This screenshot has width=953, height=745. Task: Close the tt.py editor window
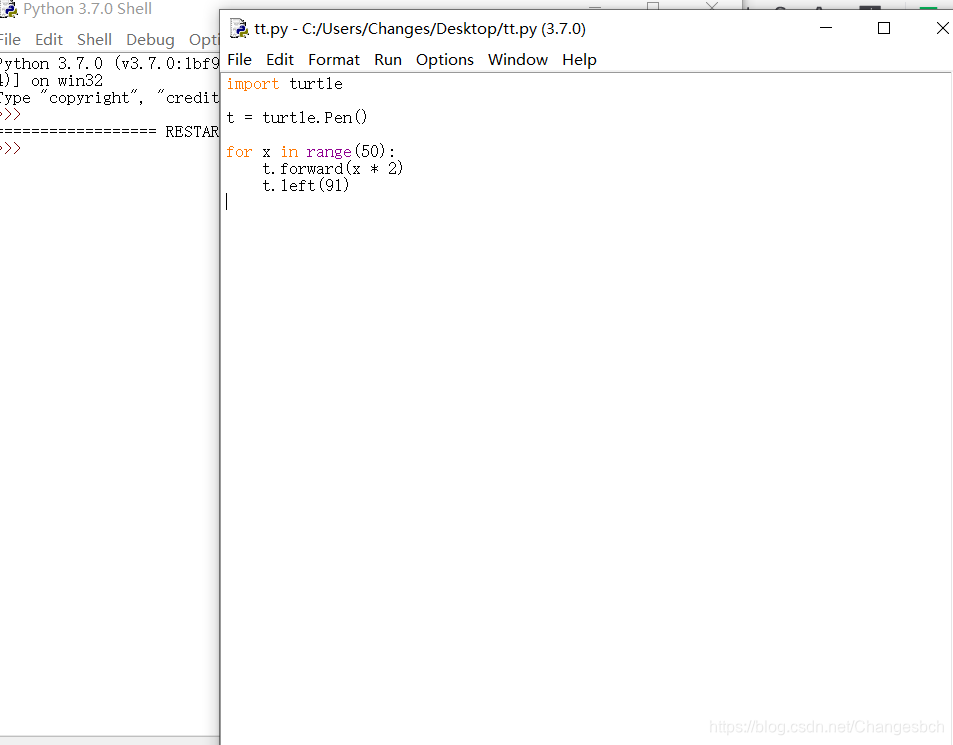click(942, 28)
